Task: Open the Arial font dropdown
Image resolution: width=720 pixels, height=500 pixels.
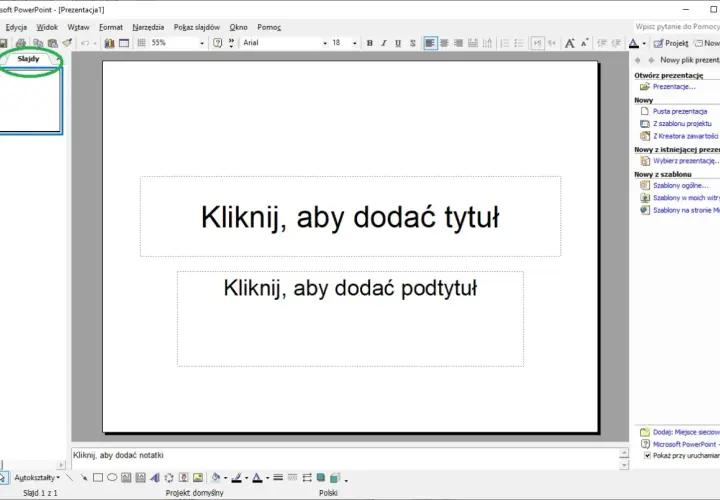Action: [x=325, y=43]
